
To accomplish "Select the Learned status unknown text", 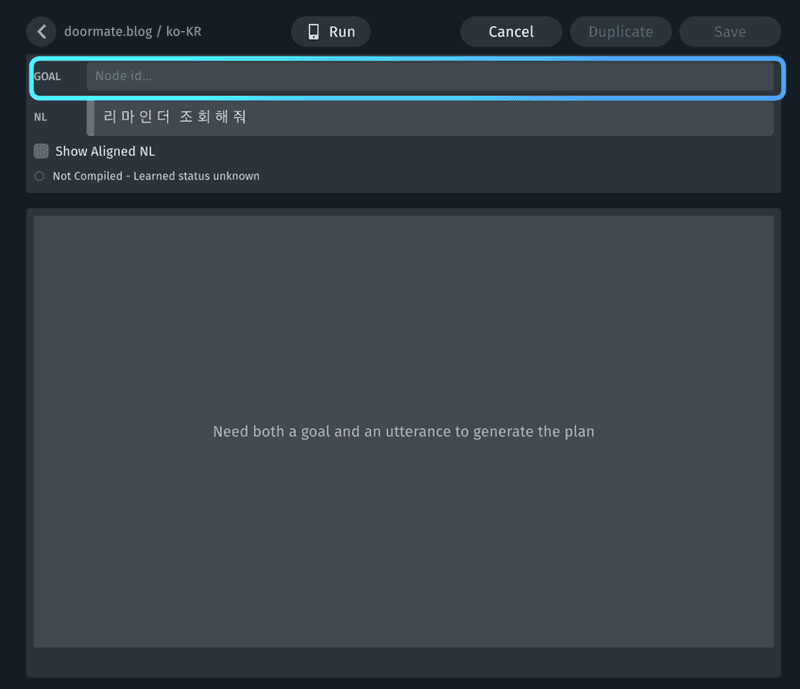I will point(196,176).
